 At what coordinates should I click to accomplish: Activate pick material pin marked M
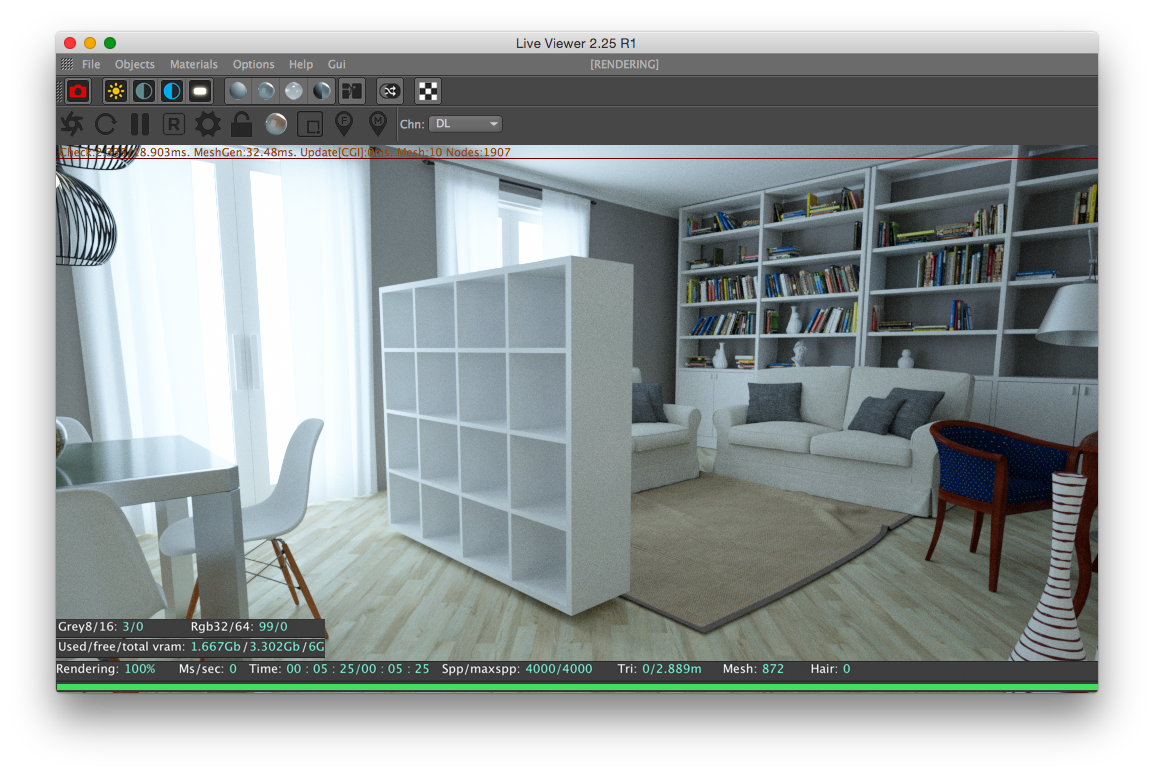coord(378,123)
